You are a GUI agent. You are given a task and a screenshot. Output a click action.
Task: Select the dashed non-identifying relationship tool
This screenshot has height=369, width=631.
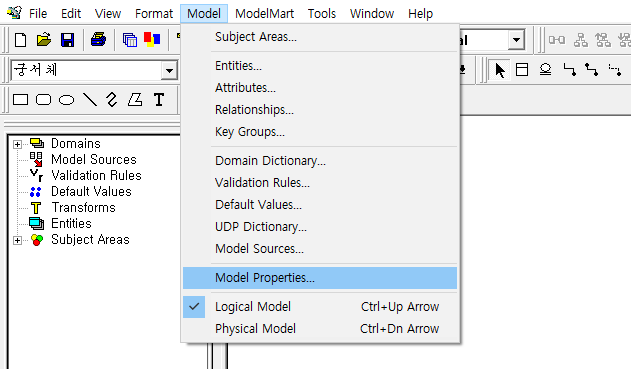click(x=615, y=70)
